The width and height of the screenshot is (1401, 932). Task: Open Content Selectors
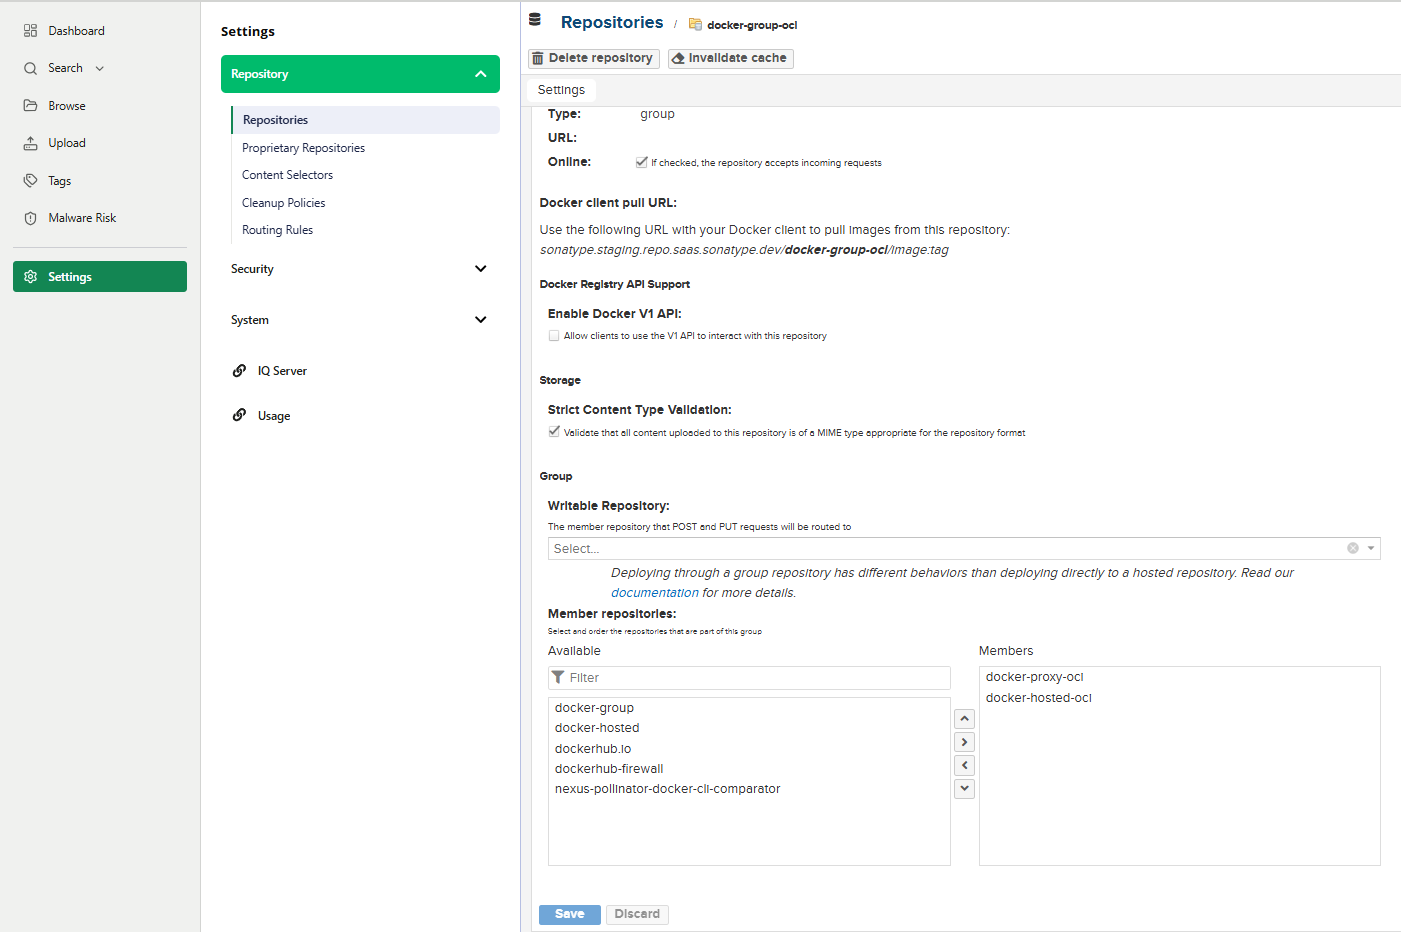coord(287,175)
